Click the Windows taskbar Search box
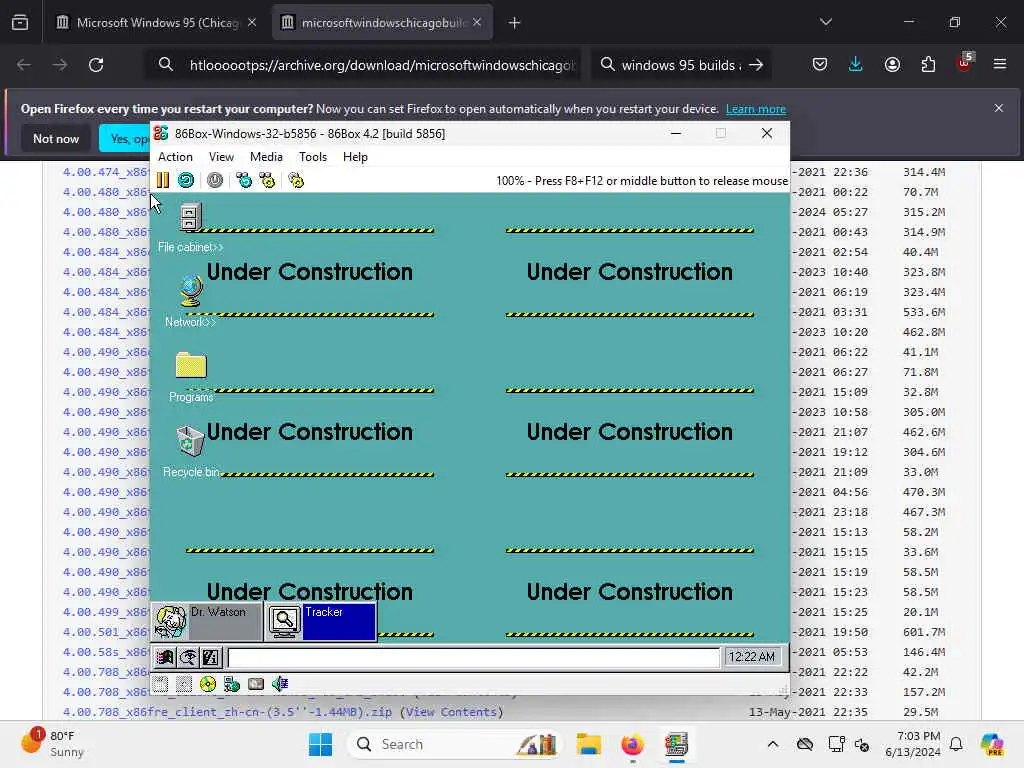 [455, 744]
